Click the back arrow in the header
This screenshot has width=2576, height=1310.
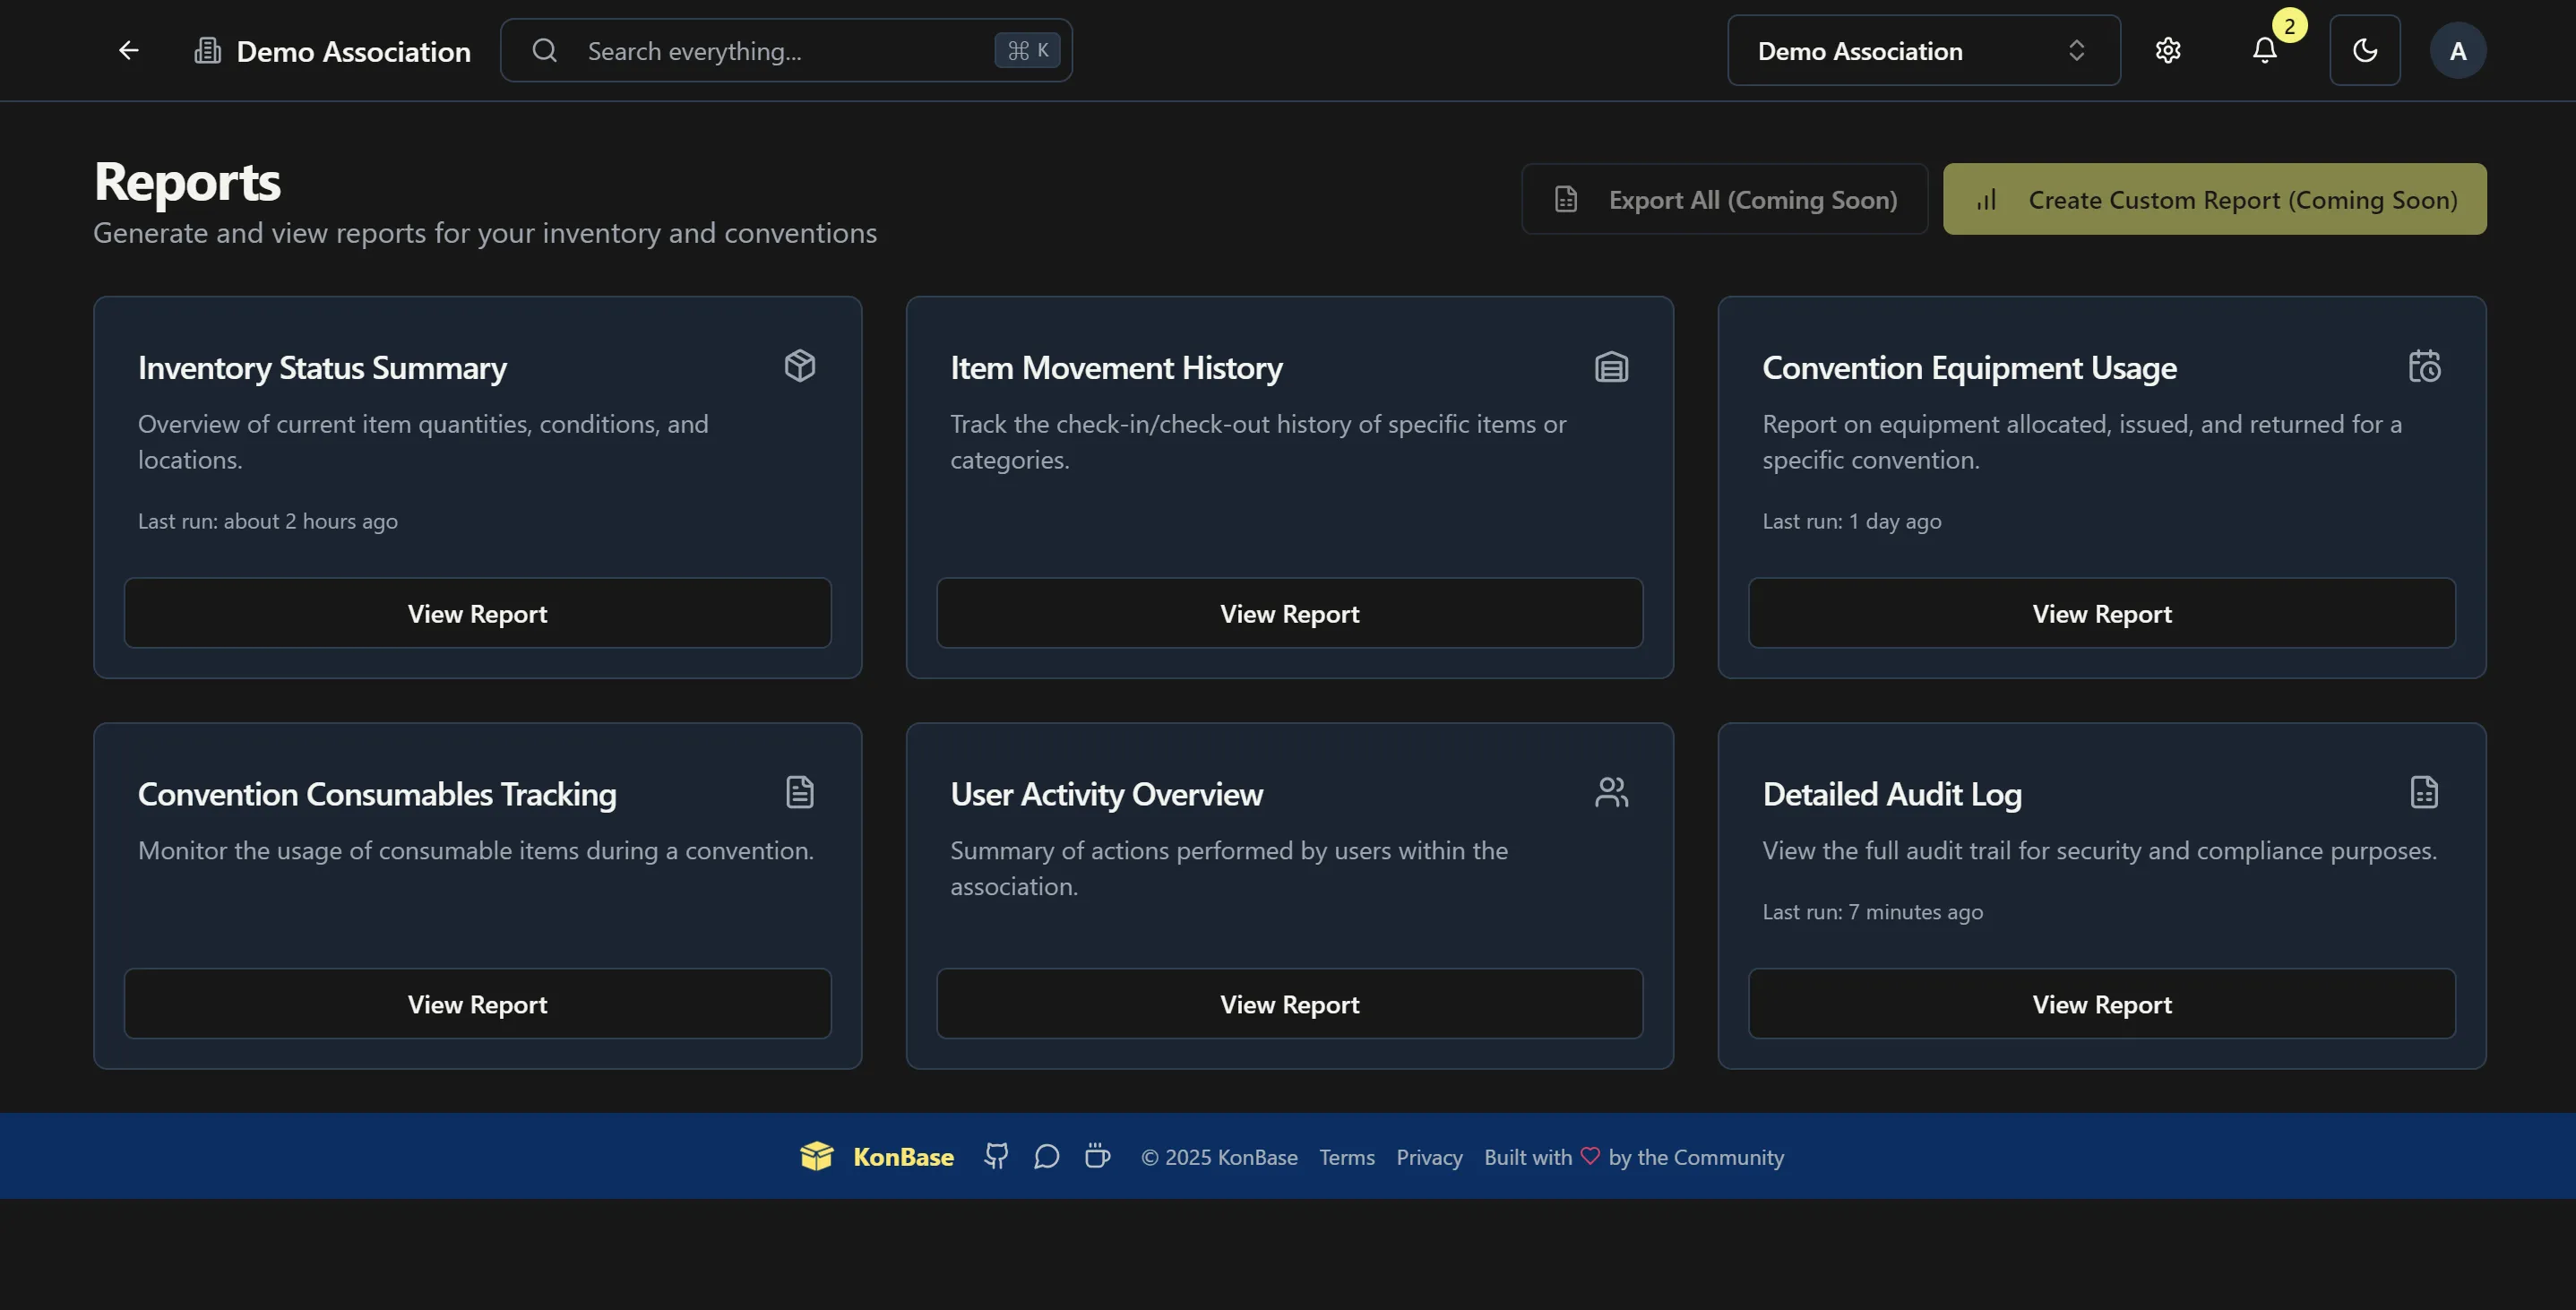click(x=128, y=50)
